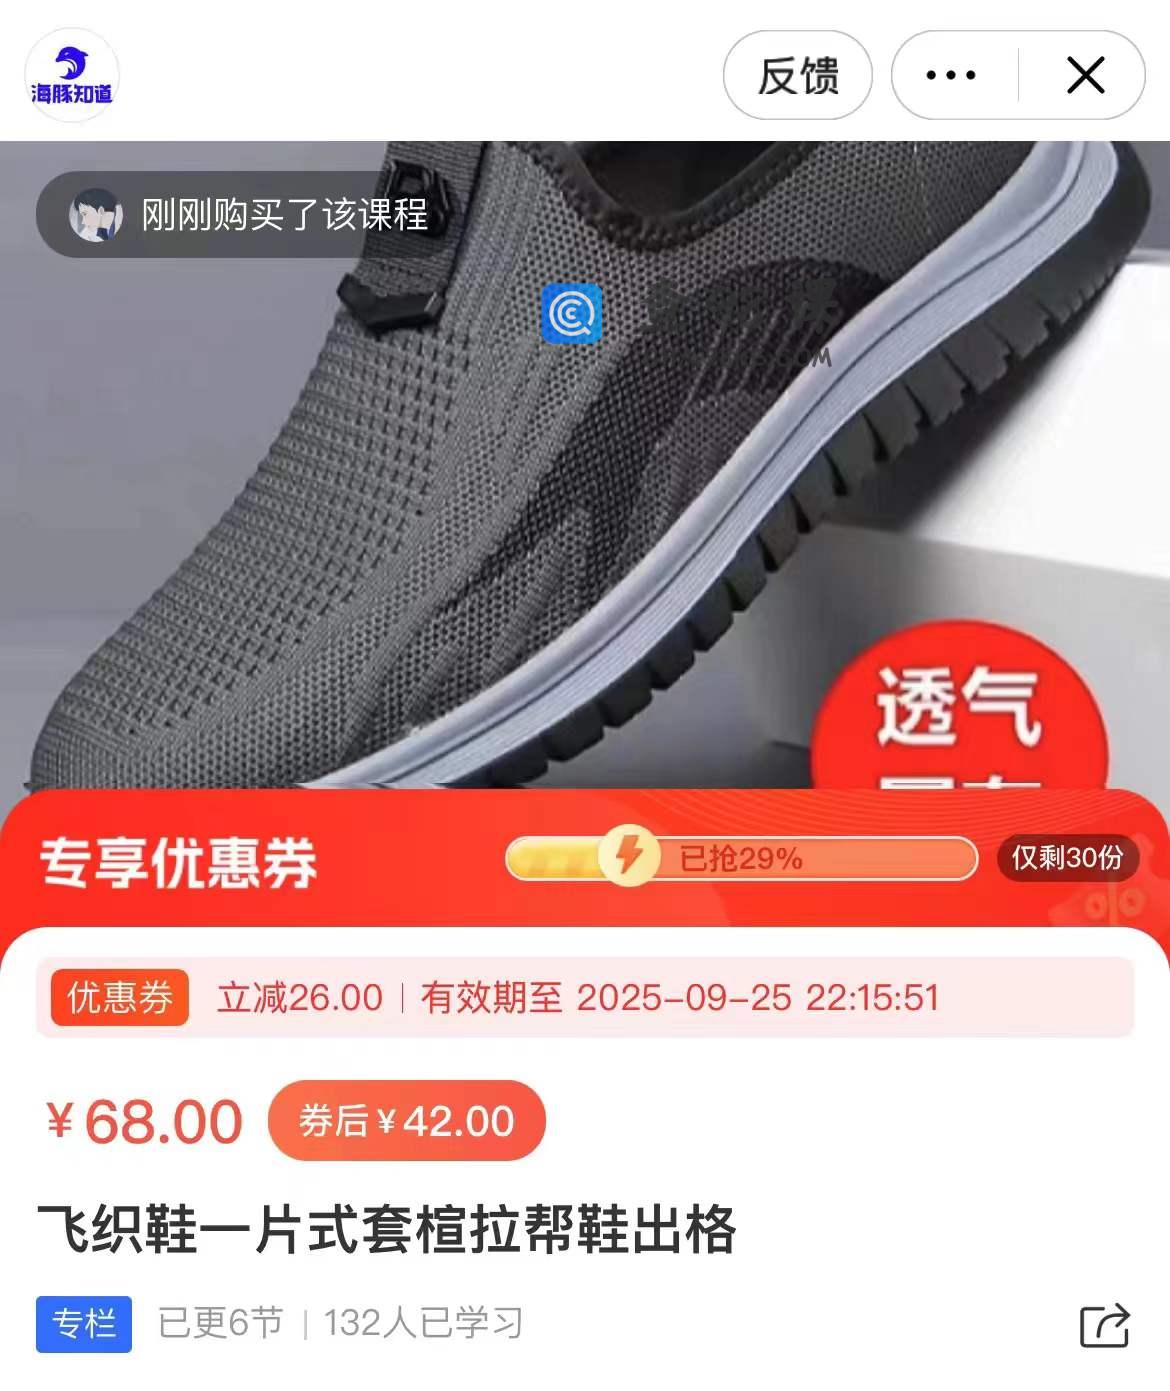
Task: Tap the blue 专栏 column tag
Action: 84,1324
